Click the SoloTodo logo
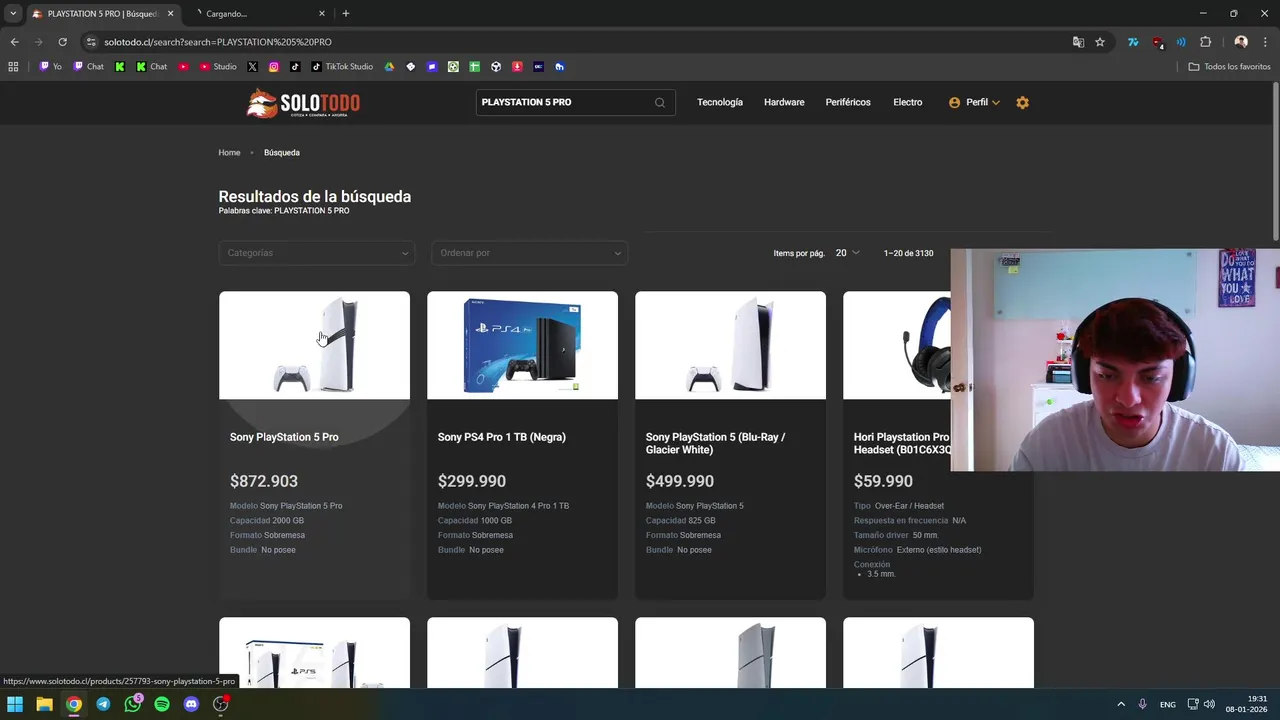Image resolution: width=1280 pixels, height=720 pixels. 303,103
